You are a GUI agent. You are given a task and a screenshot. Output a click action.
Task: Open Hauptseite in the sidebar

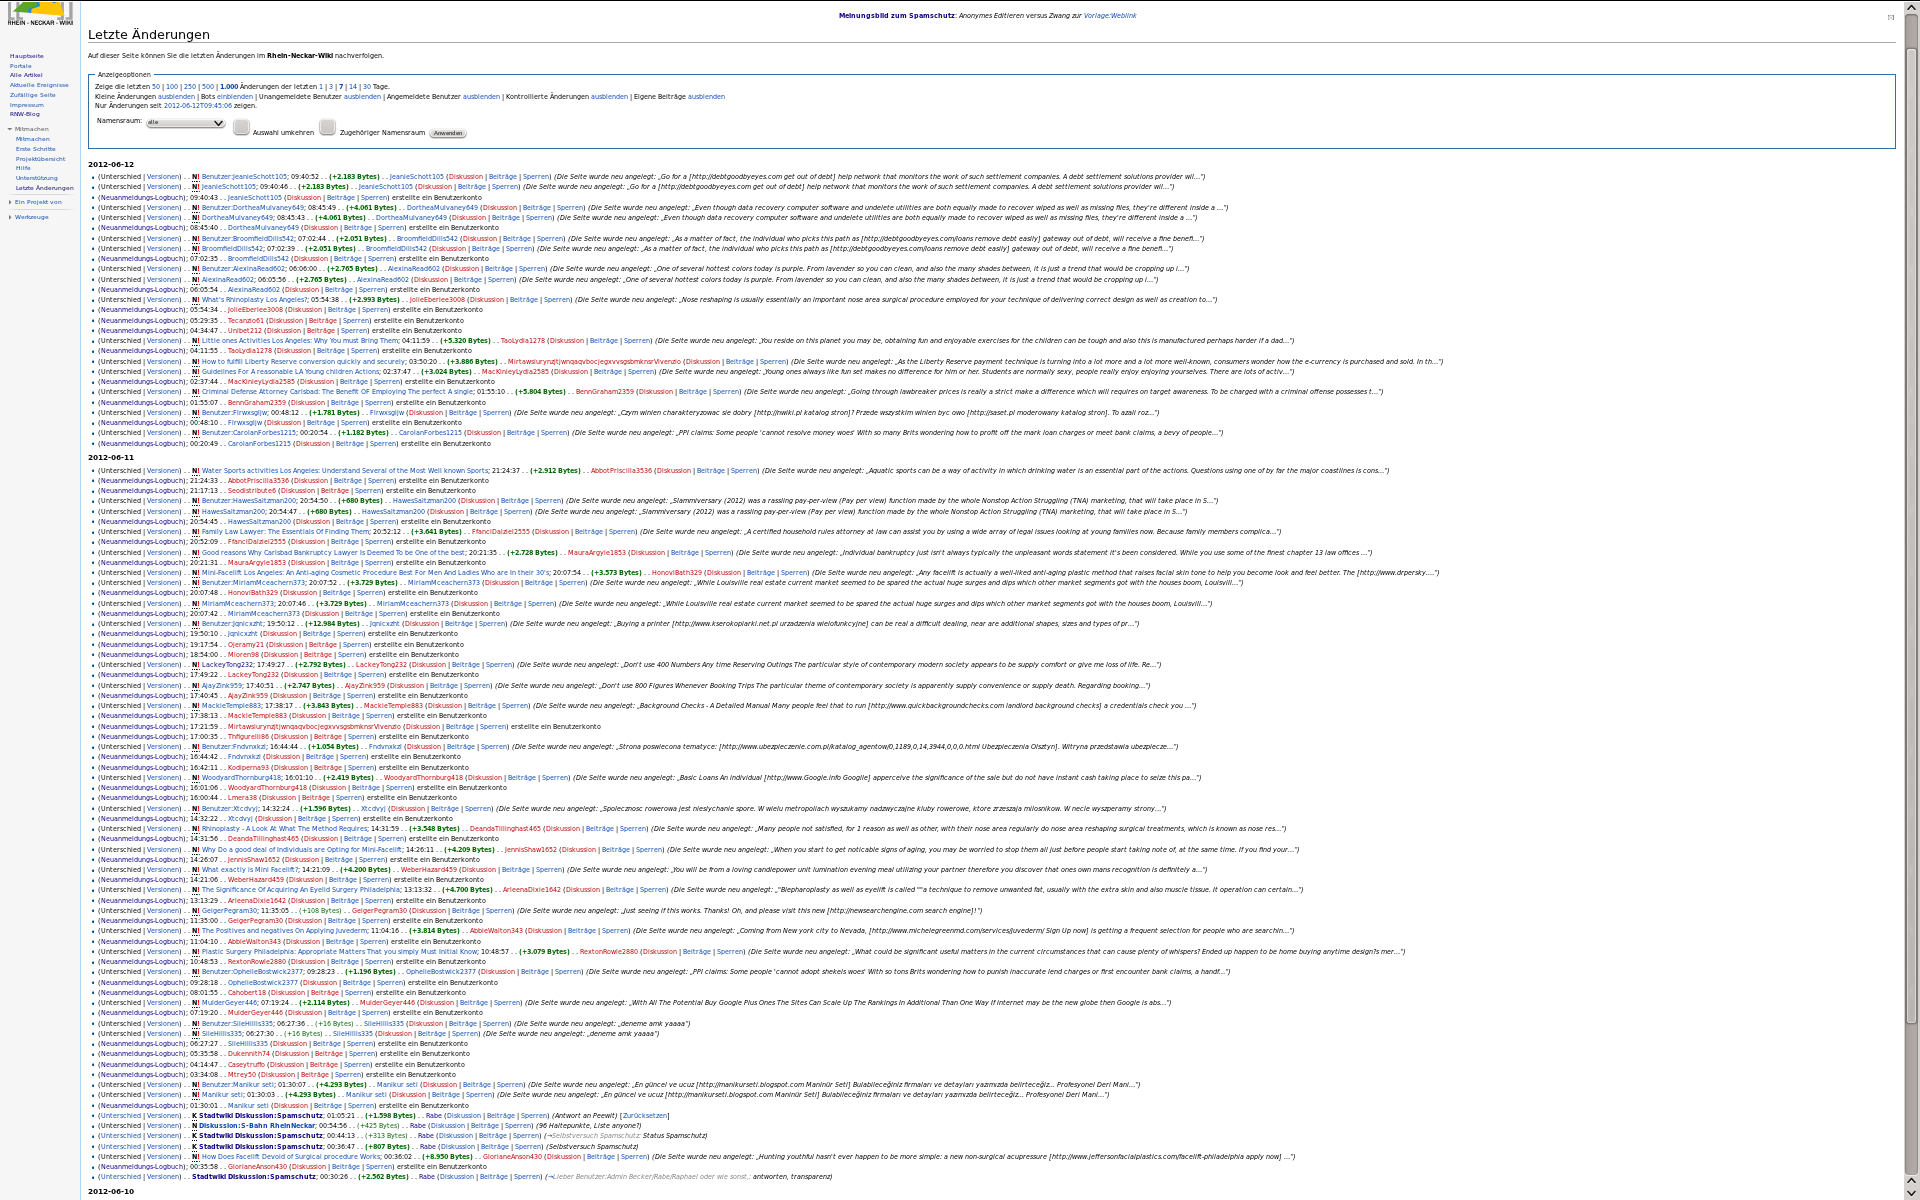click(27, 56)
